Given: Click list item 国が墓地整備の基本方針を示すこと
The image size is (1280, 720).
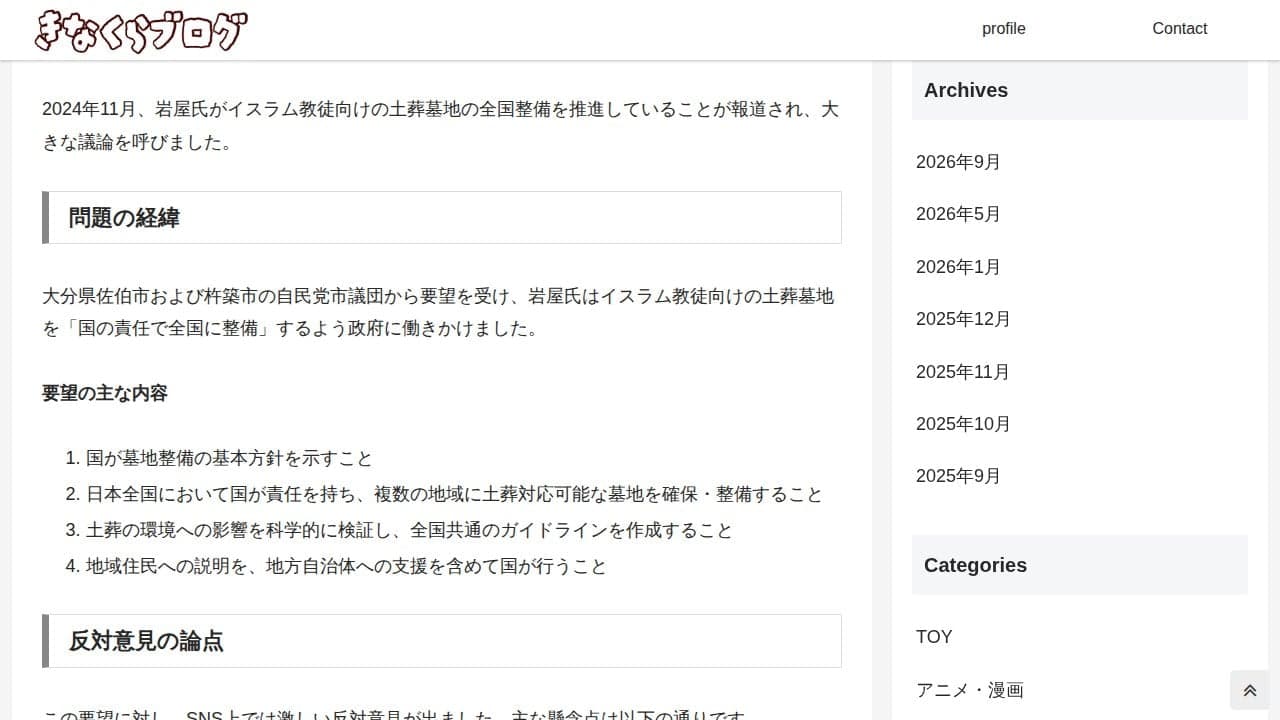Looking at the screenshot, I should [229, 459].
